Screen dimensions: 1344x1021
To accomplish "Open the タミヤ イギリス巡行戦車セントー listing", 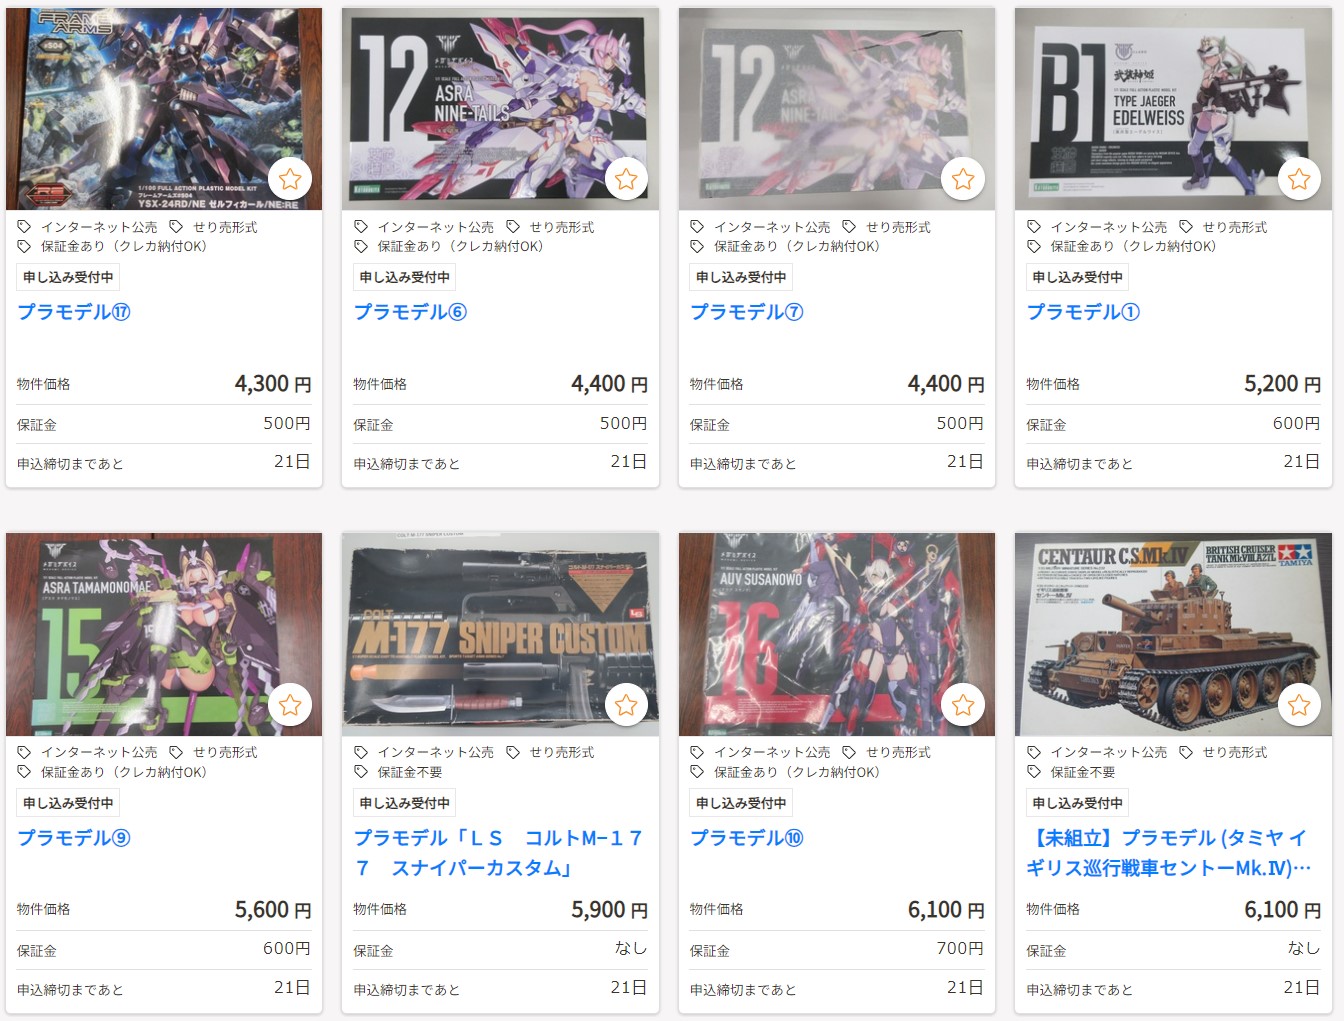I will click(1169, 852).
